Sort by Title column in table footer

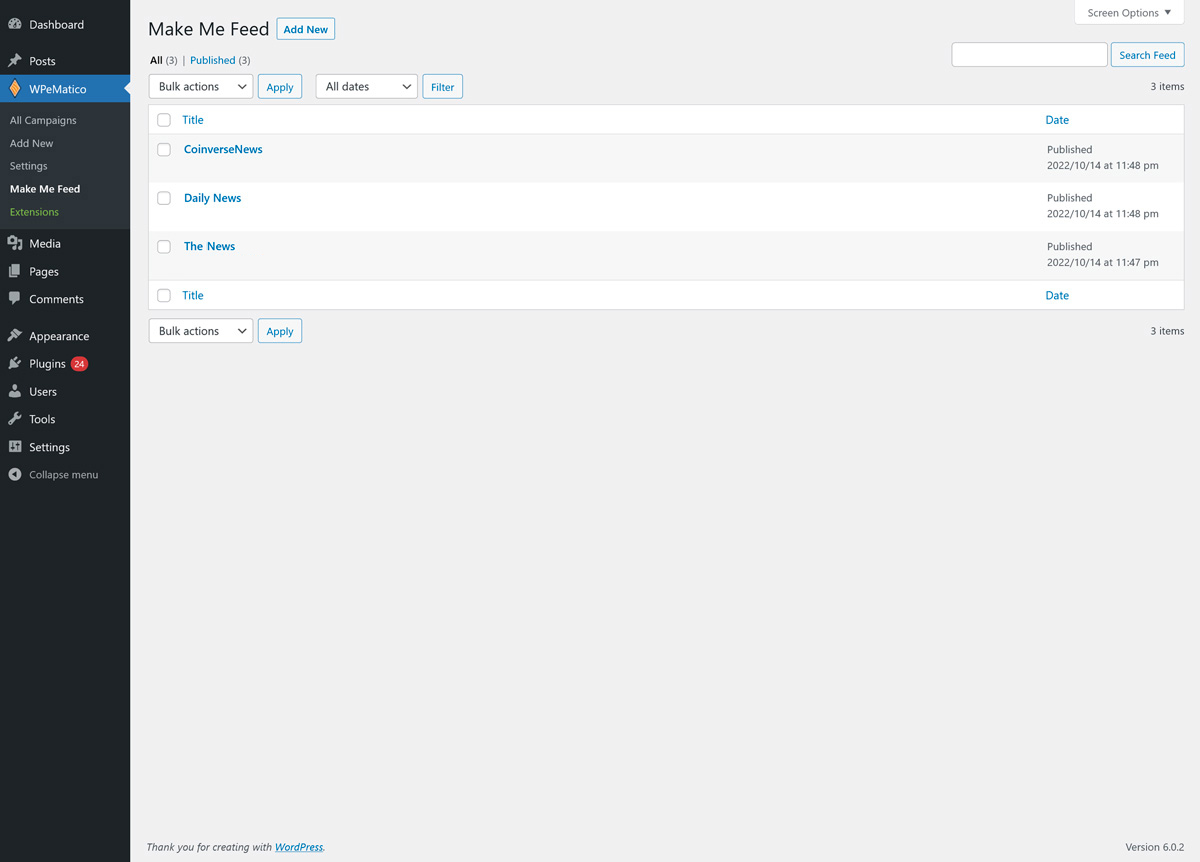(193, 295)
